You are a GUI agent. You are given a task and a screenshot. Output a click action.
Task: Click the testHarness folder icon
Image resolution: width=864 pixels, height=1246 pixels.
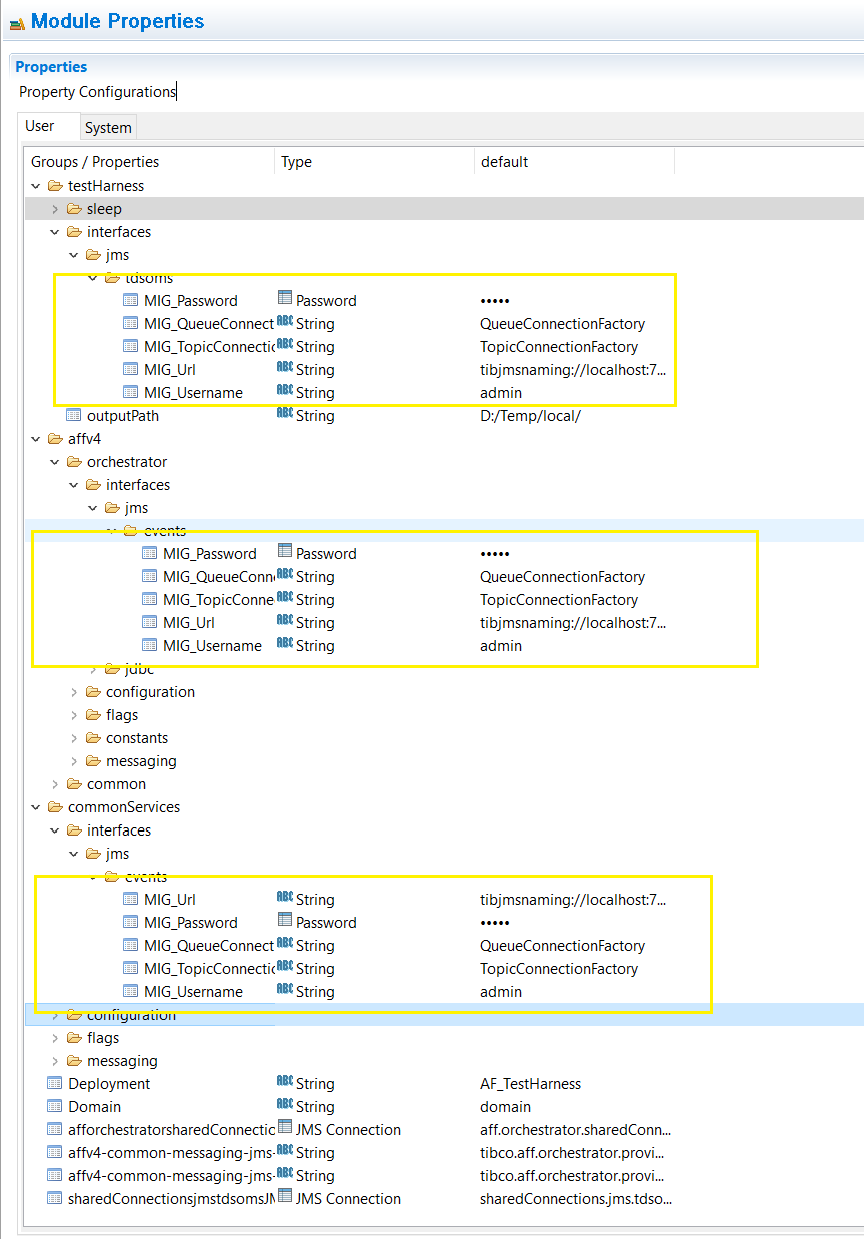tap(55, 186)
